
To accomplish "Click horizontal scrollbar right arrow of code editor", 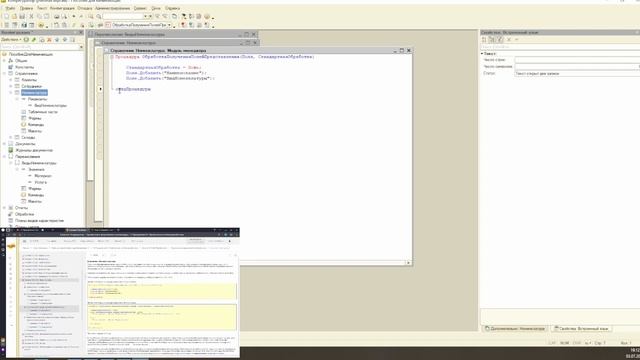I will pos(408,263).
